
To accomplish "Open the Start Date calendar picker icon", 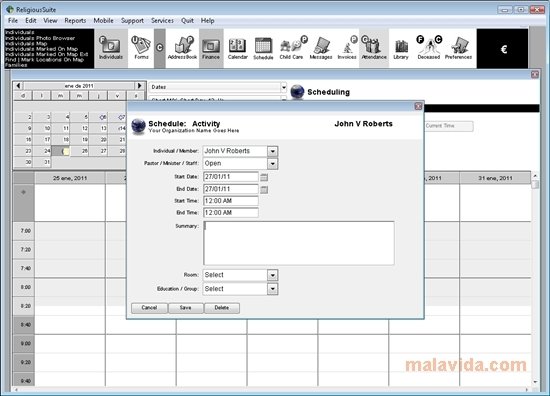I will [x=264, y=177].
